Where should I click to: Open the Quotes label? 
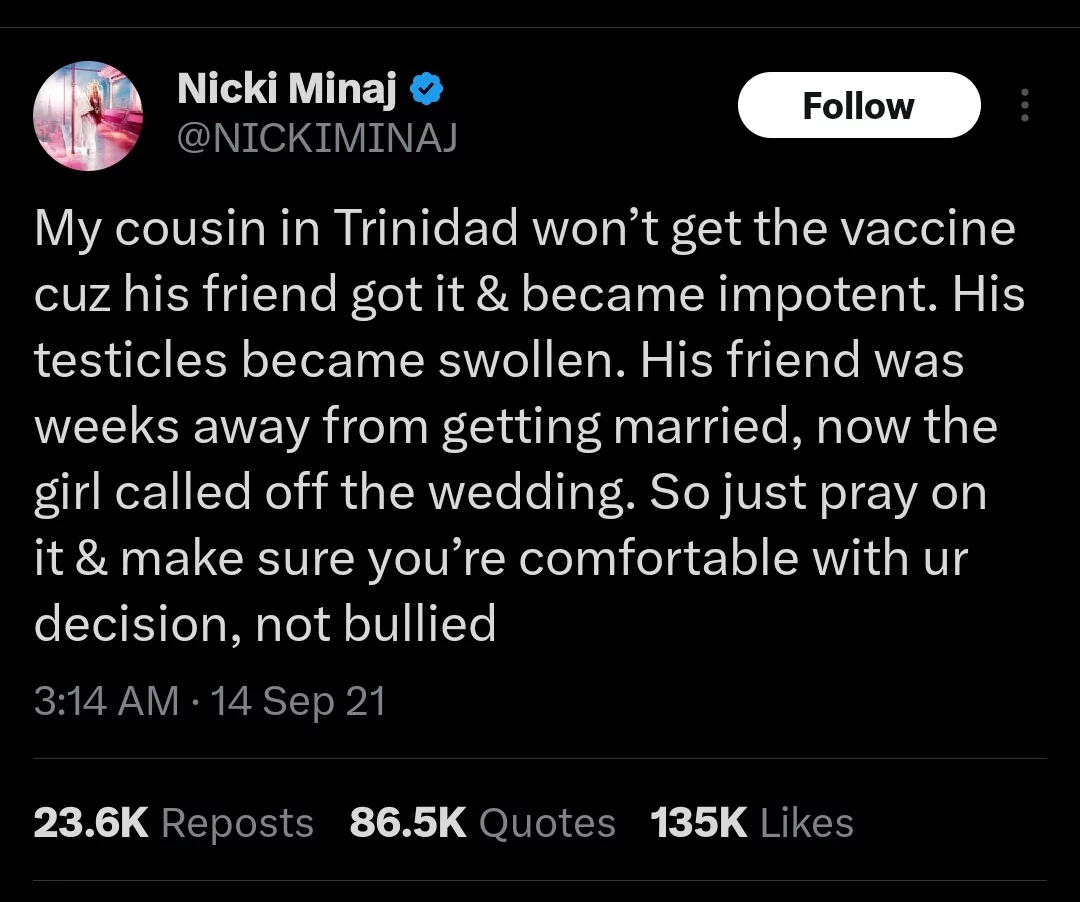click(547, 822)
